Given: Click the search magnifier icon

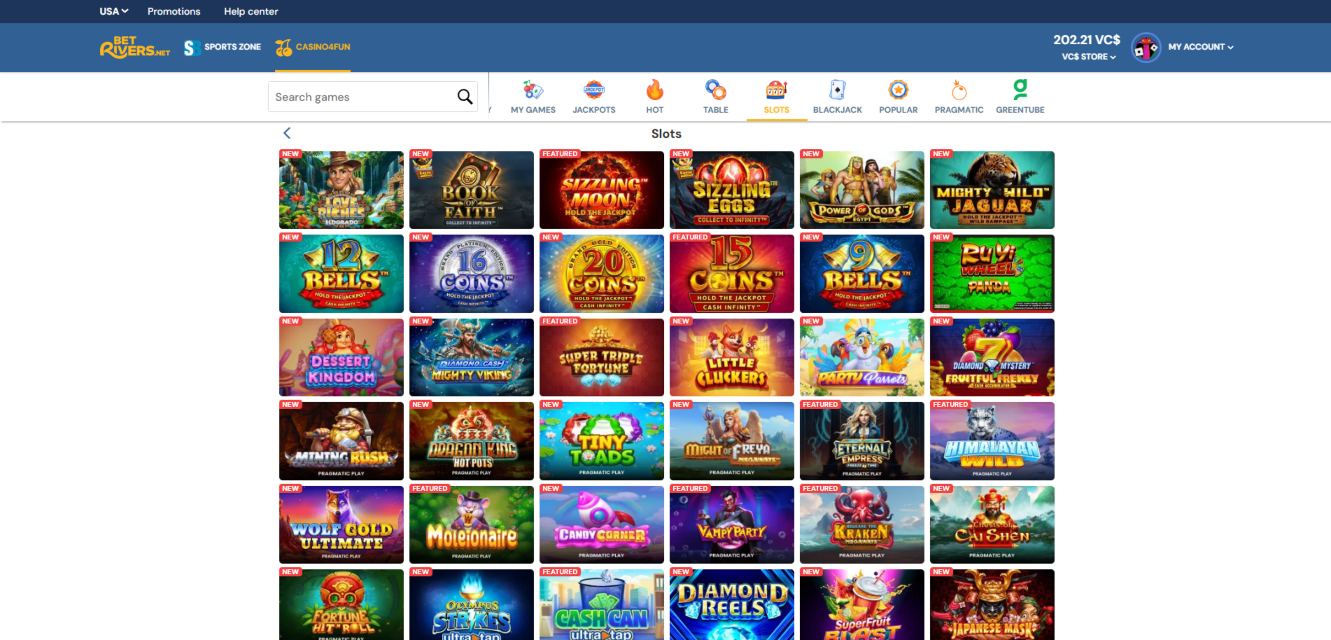Looking at the screenshot, I should click(464, 97).
